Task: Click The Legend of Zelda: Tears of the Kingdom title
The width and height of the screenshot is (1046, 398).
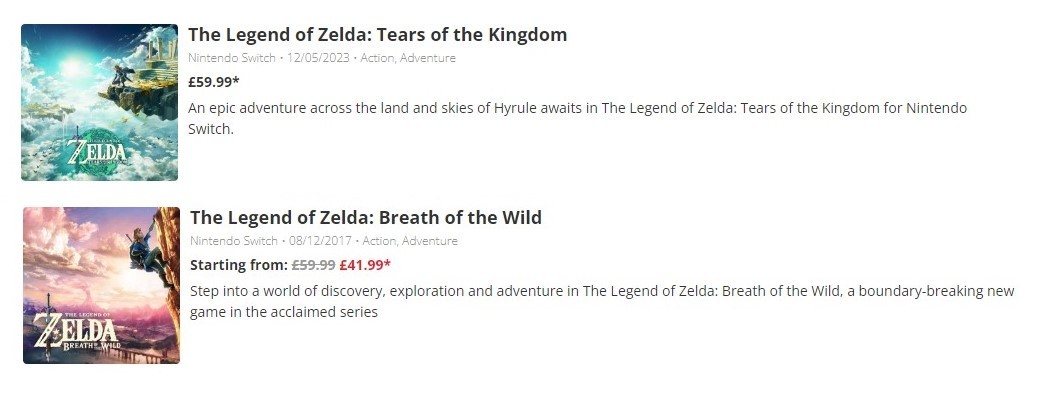Action: point(378,35)
